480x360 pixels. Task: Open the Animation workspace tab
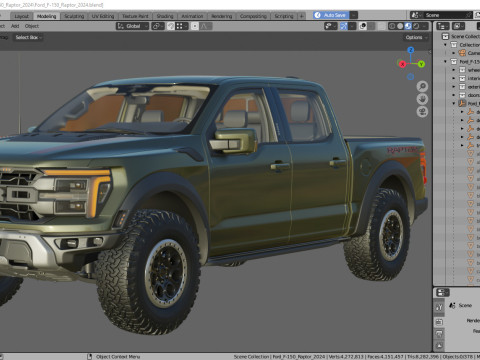coord(192,16)
